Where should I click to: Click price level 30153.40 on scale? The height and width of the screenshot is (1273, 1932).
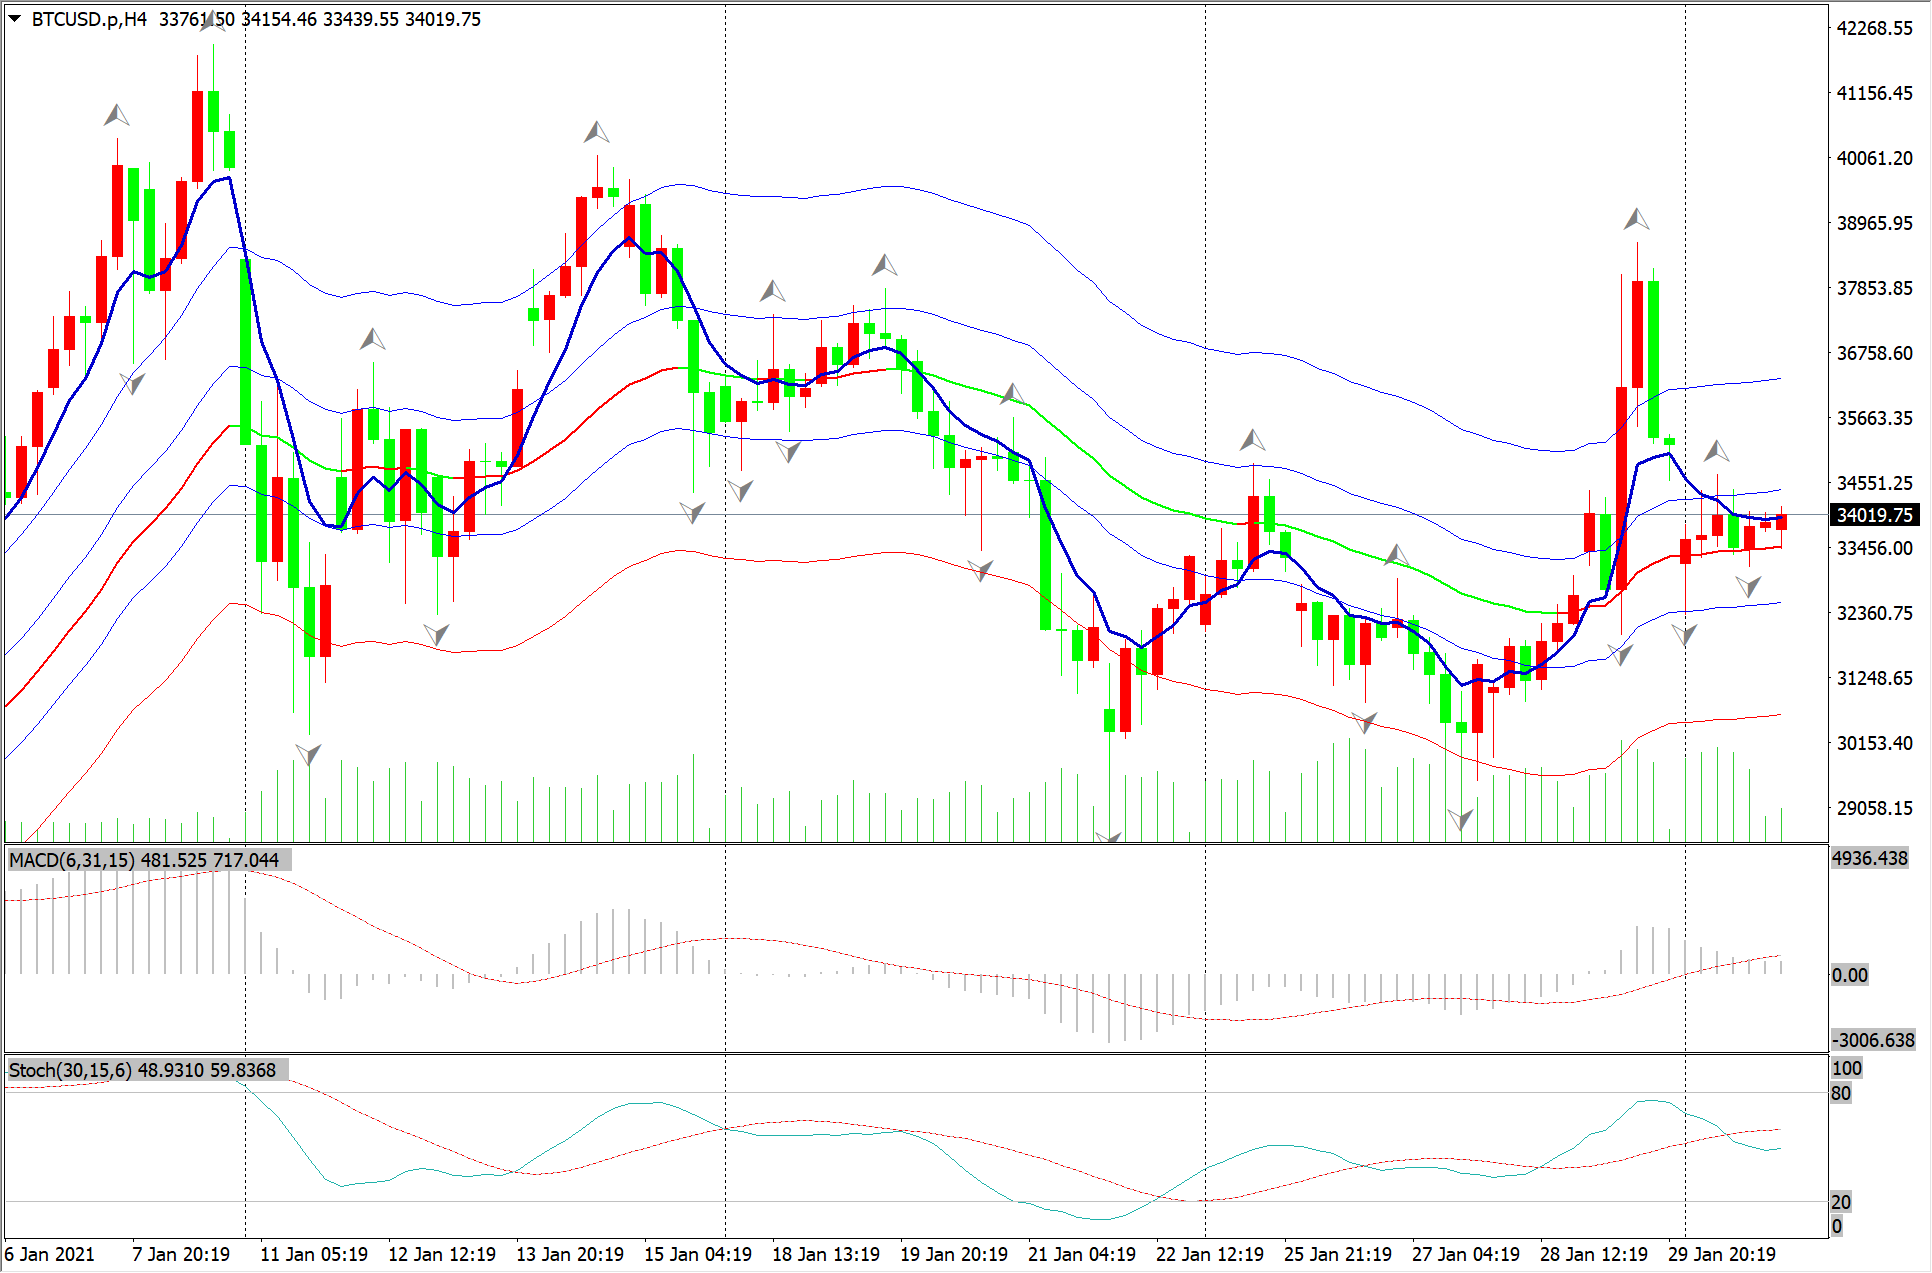(x=1875, y=743)
